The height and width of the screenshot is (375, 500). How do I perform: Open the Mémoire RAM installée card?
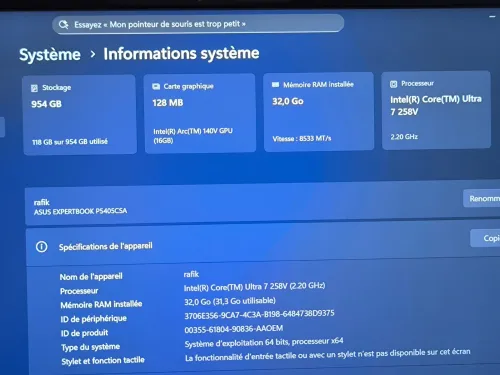point(319,112)
